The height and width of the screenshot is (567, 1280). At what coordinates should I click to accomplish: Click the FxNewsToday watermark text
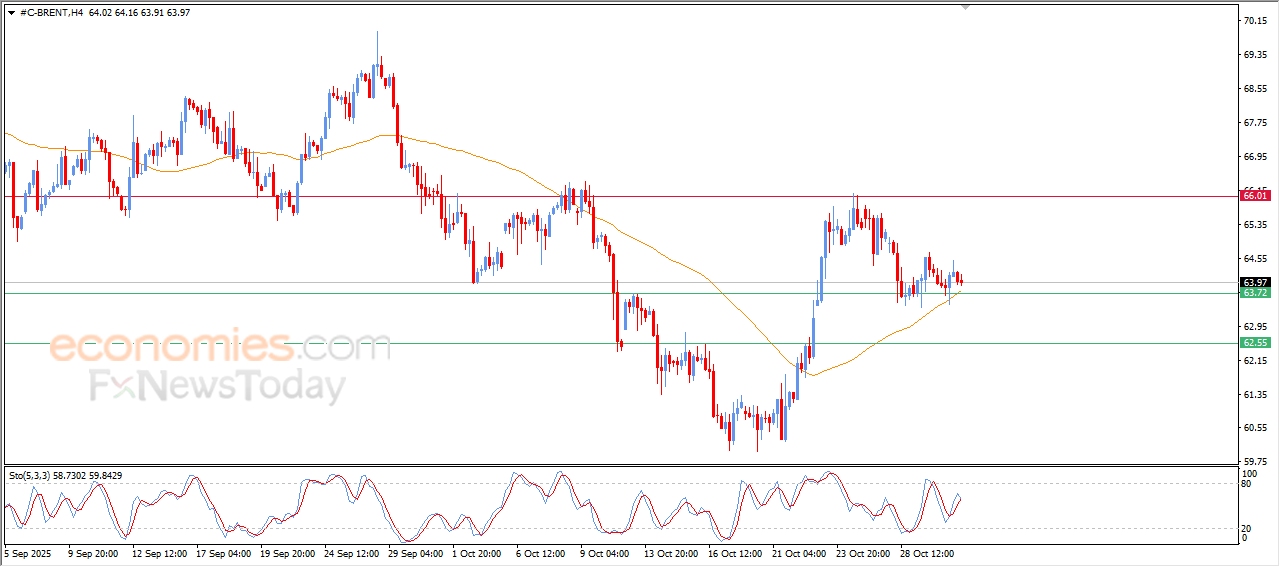tap(218, 385)
